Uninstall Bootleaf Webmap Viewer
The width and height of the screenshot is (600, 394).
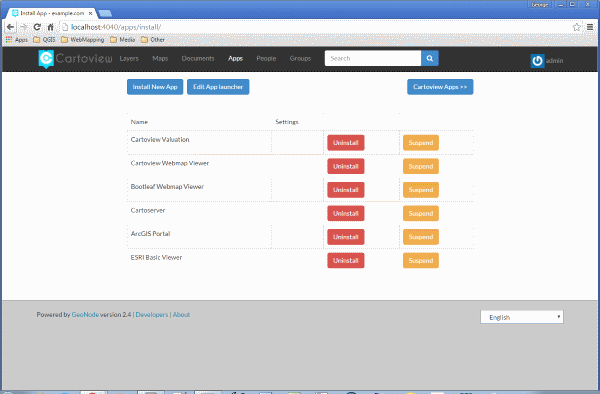346,190
